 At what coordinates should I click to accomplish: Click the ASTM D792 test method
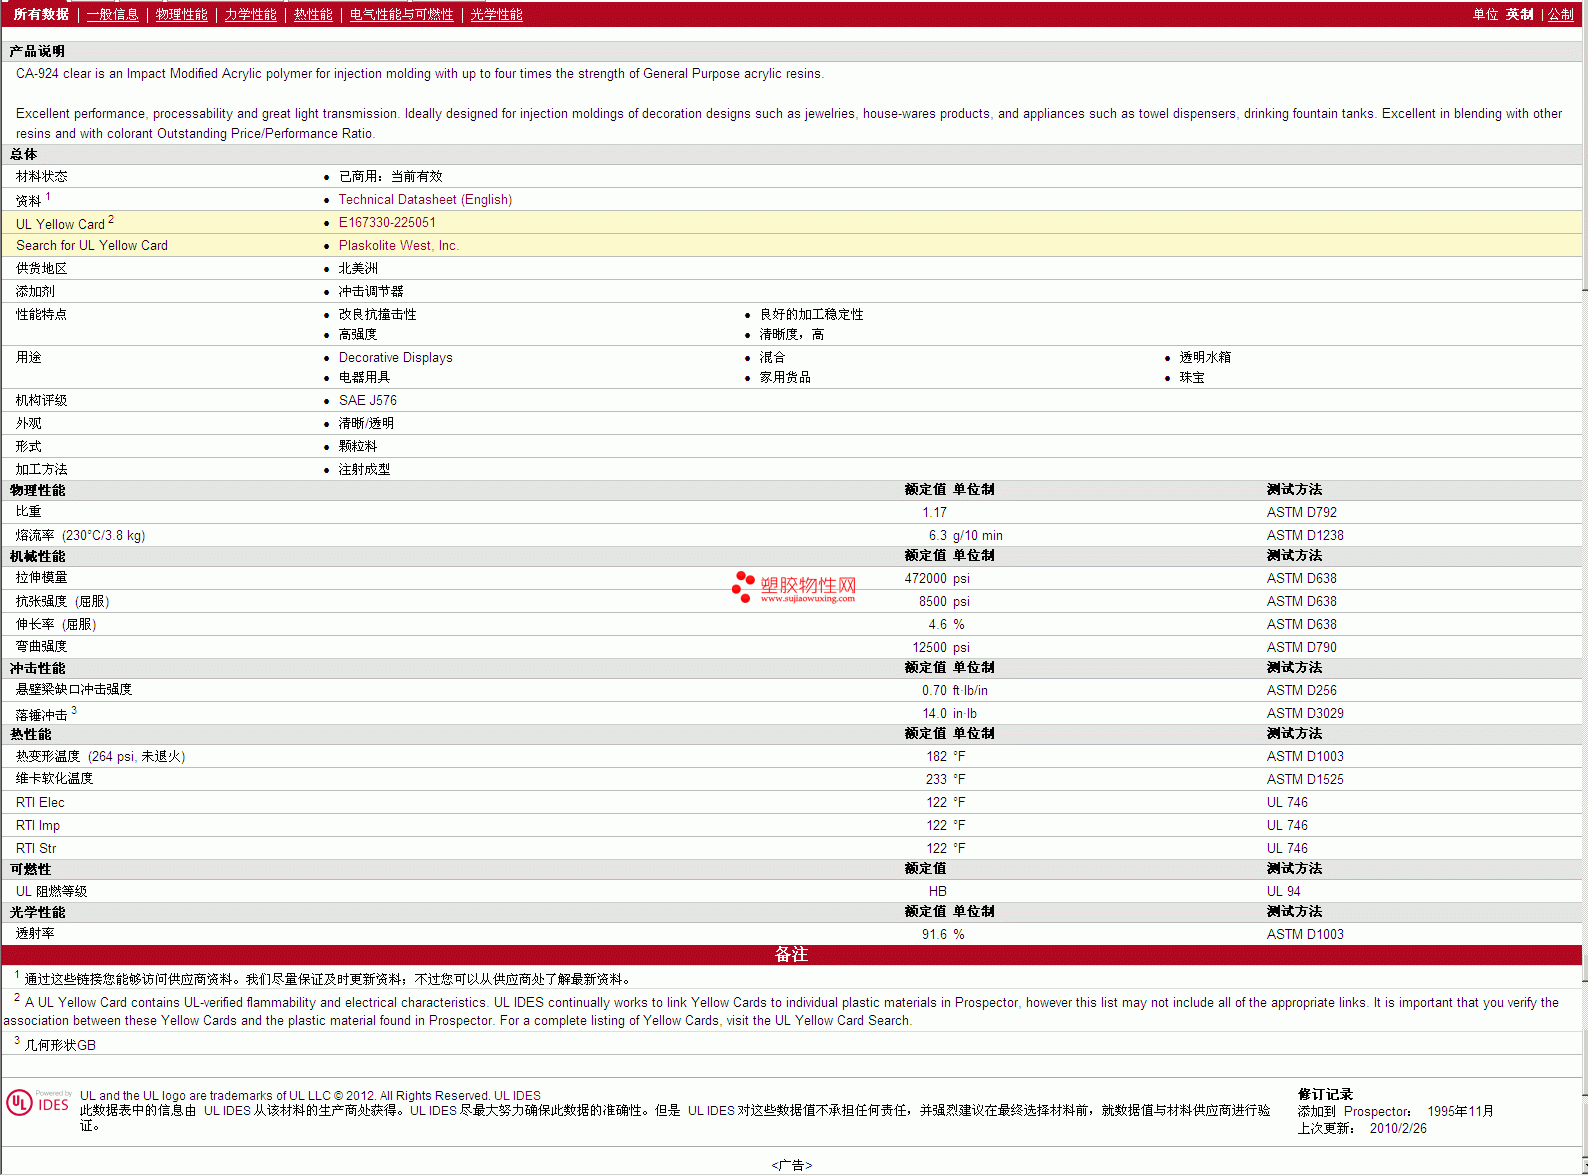(1301, 513)
